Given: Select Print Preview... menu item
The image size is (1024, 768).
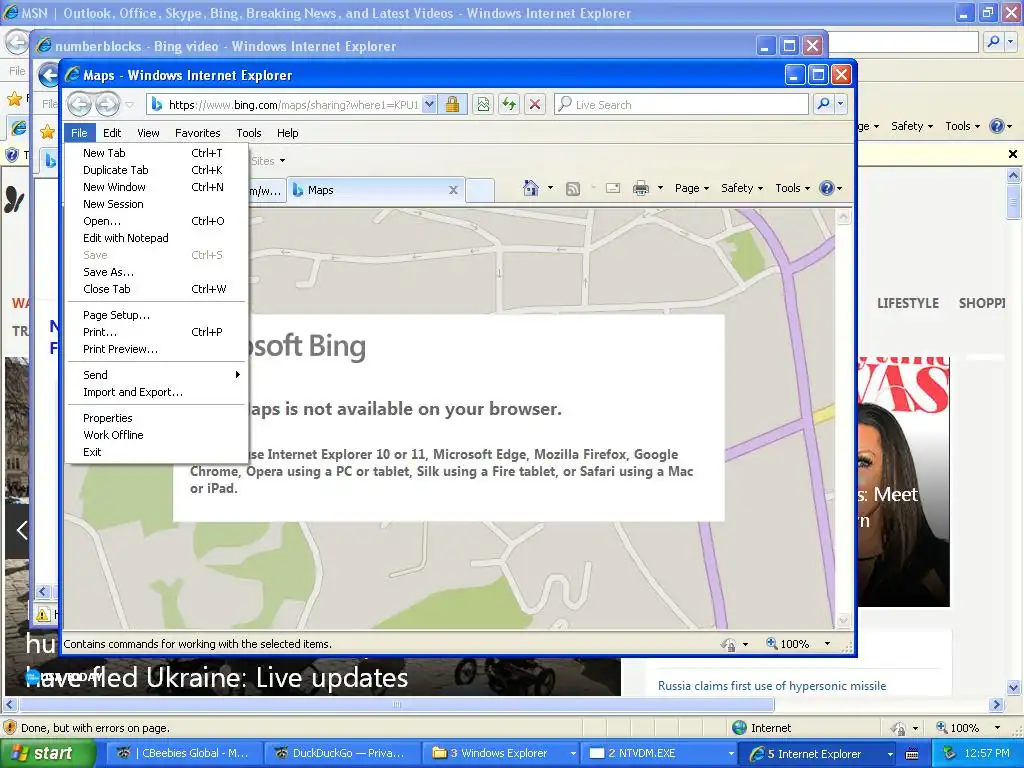Looking at the screenshot, I should click(156, 349).
